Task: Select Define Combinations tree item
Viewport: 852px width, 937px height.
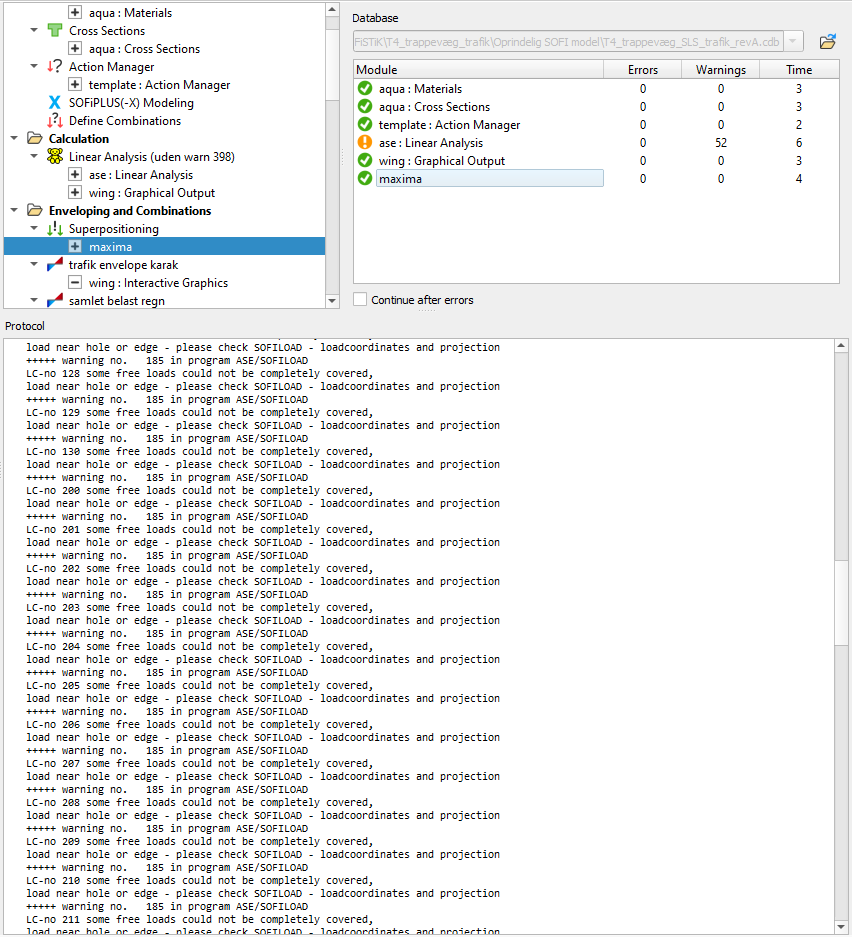Action: [x=124, y=121]
